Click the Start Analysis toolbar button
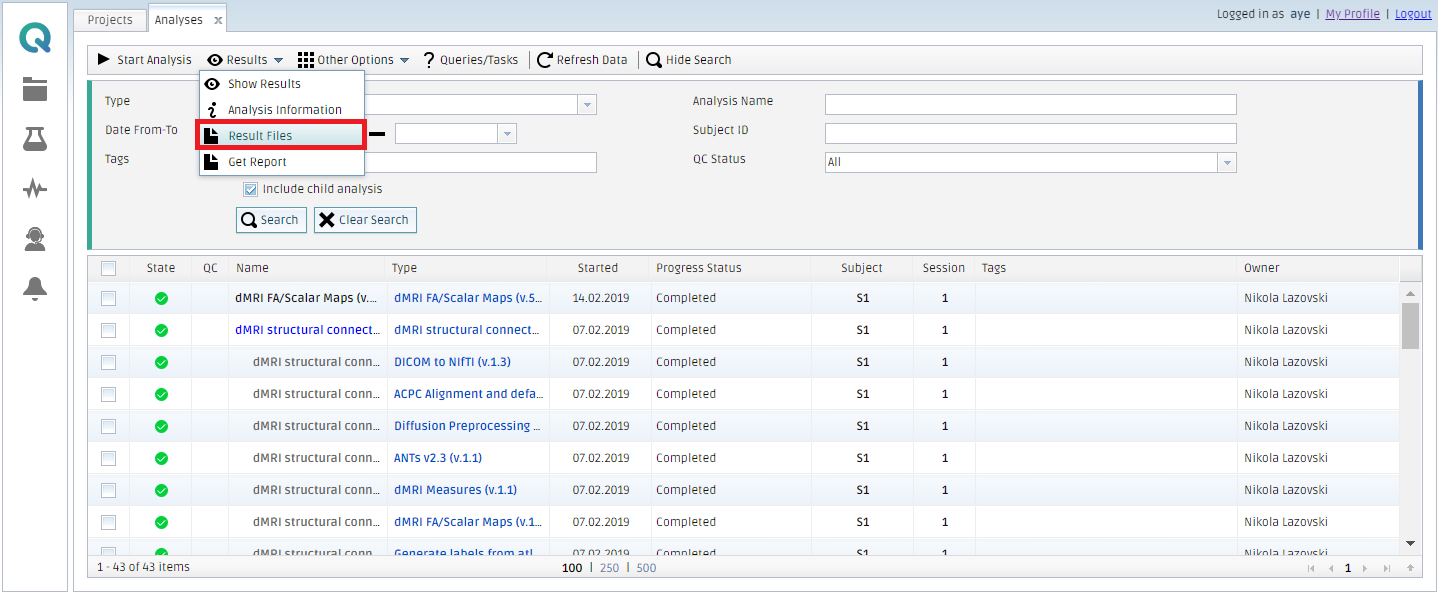This screenshot has height=593, width=1438. click(144, 60)
